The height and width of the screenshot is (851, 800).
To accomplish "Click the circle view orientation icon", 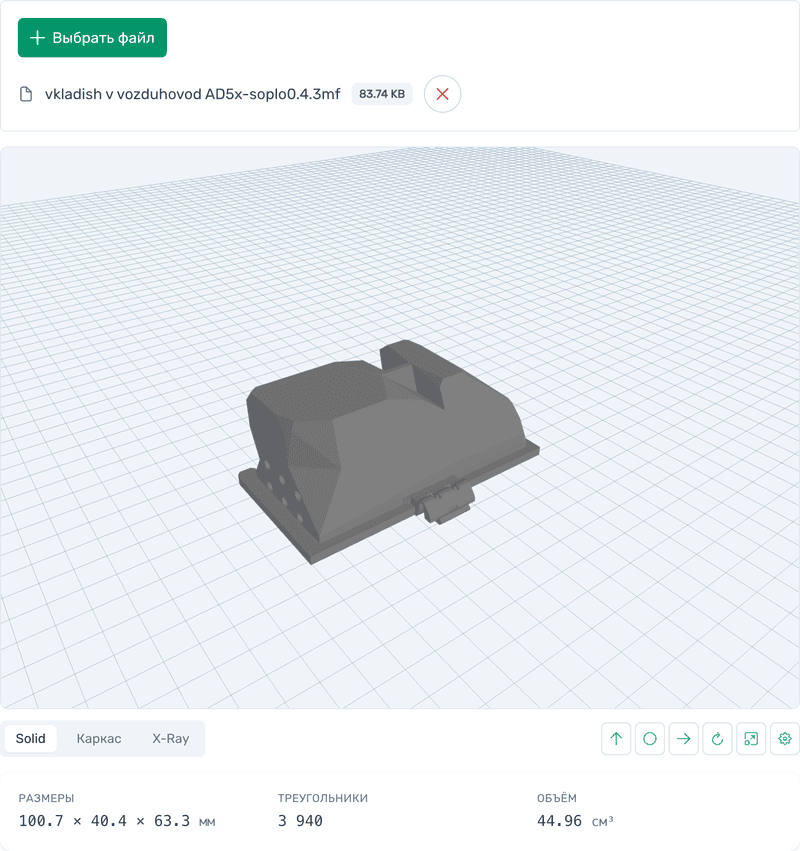I will [x=650, y=739].
